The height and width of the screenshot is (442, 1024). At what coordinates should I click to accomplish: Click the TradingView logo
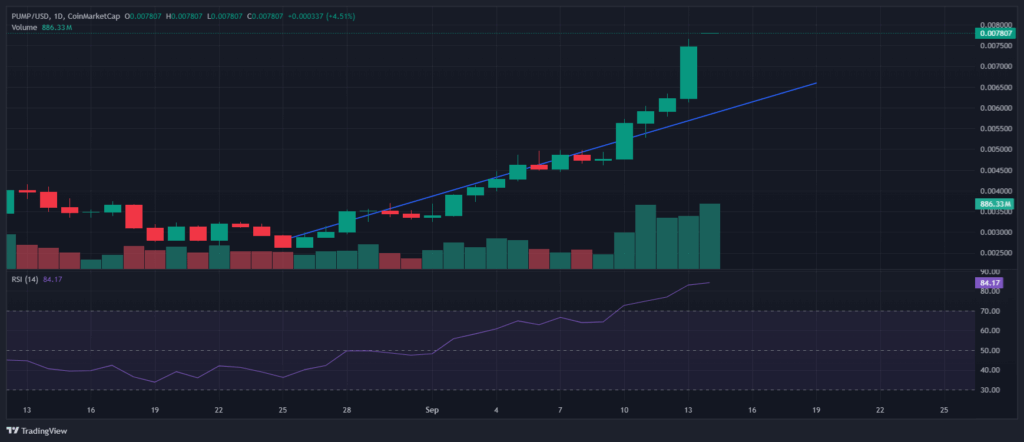pos(37,431)
